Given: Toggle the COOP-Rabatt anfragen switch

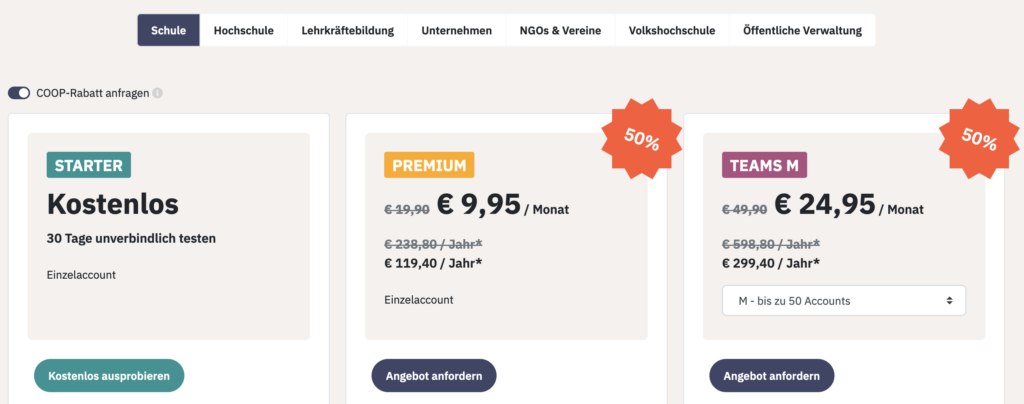Looking at the screenshot, I should coord(19,93).
